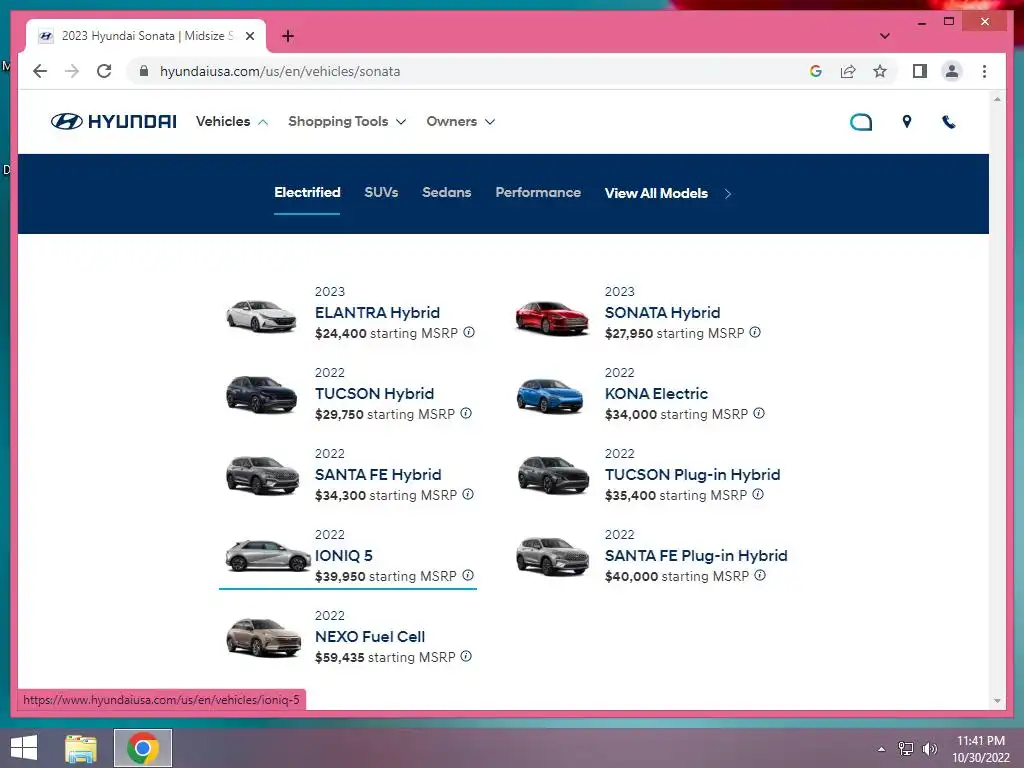Expand the Shopping Tools menu

point(347,121)
